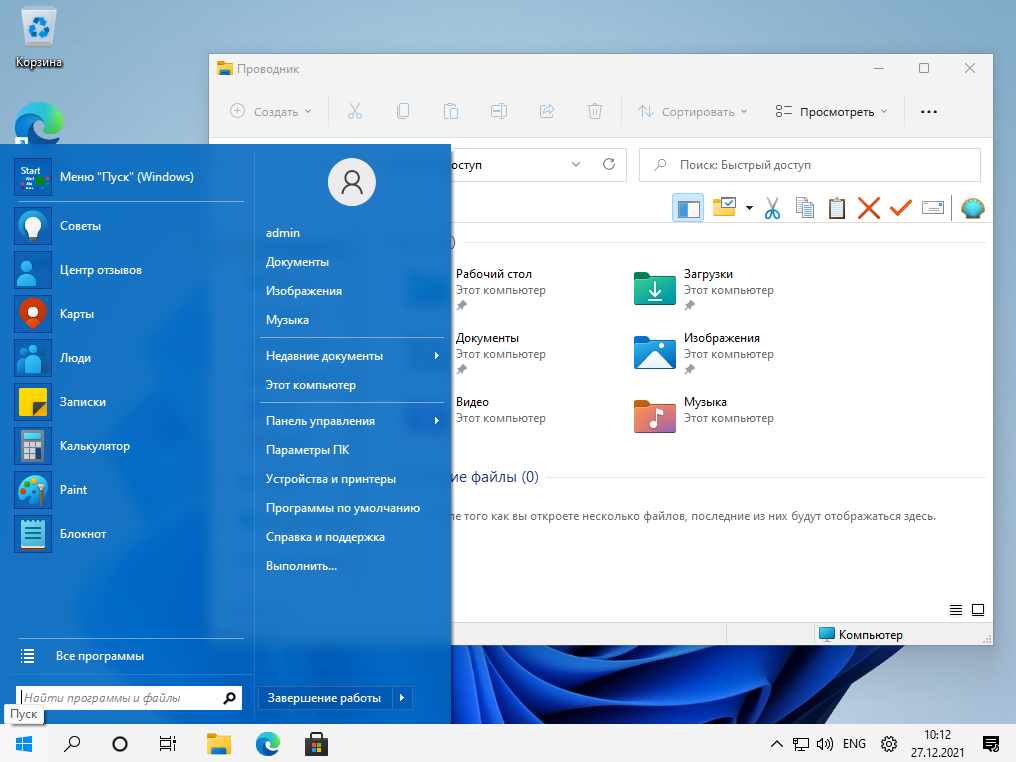The width and height of the screenshot is (1016, 762).
Task: Open the Просмотреть dropdown in Explorer
Action: (x=831, y=112)
